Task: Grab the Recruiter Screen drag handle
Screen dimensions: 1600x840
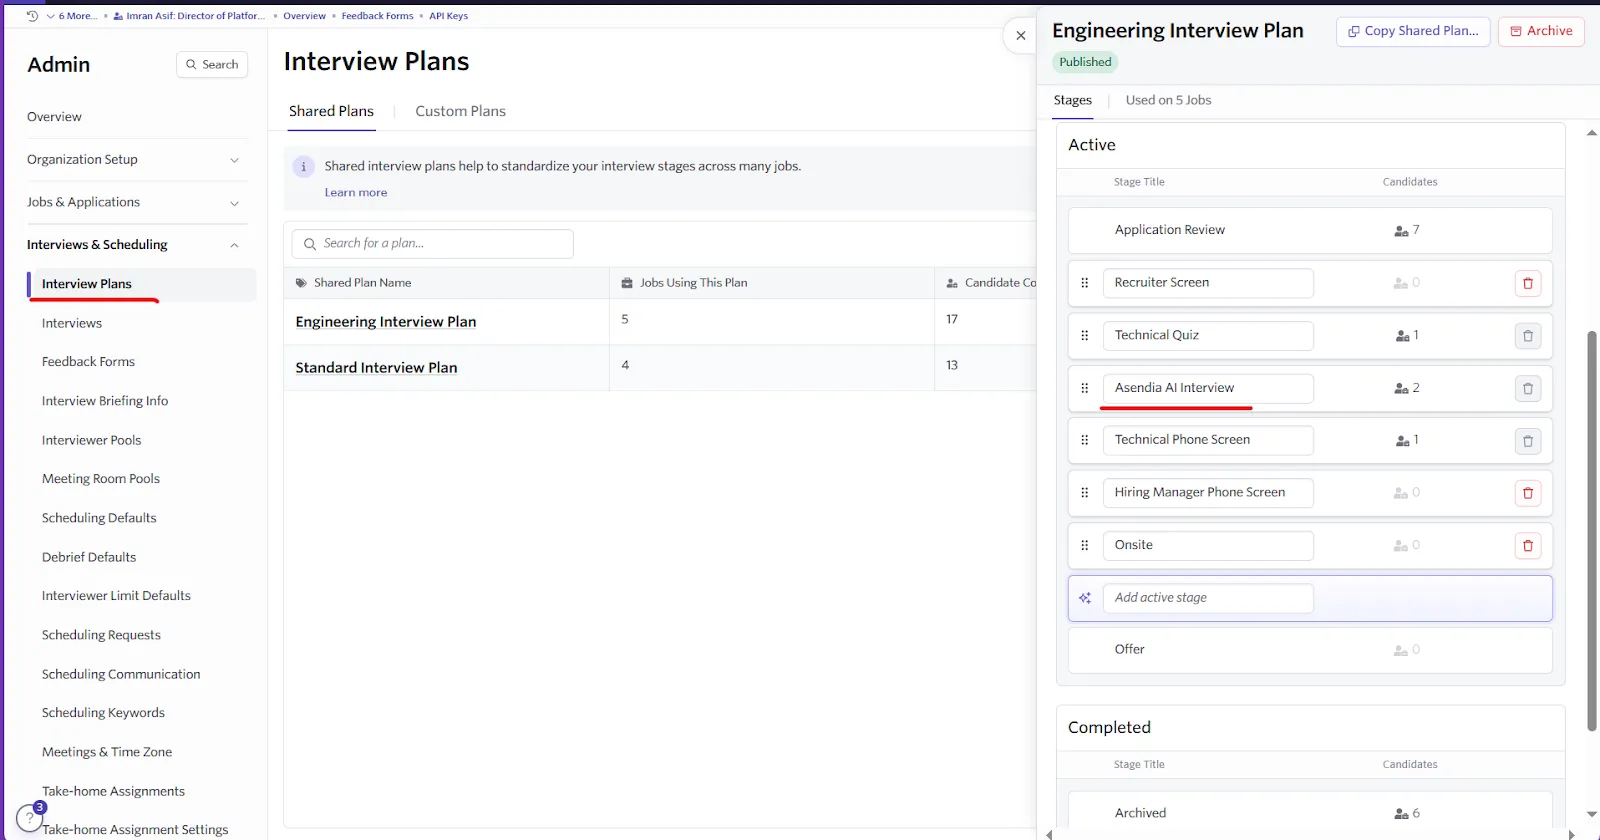Action: tap(1085, 283)
